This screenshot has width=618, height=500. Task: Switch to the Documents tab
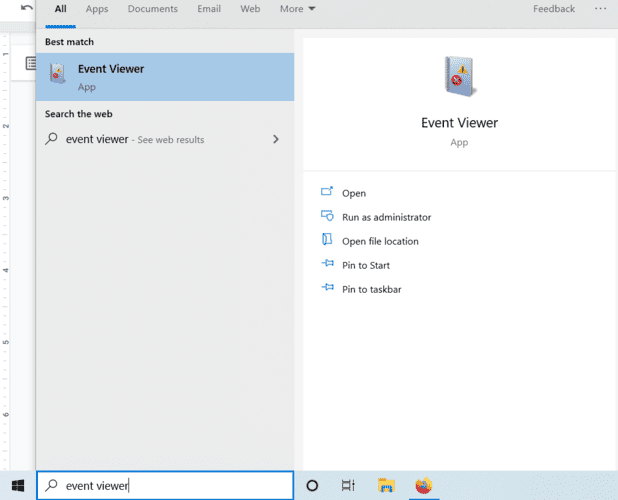153,9
